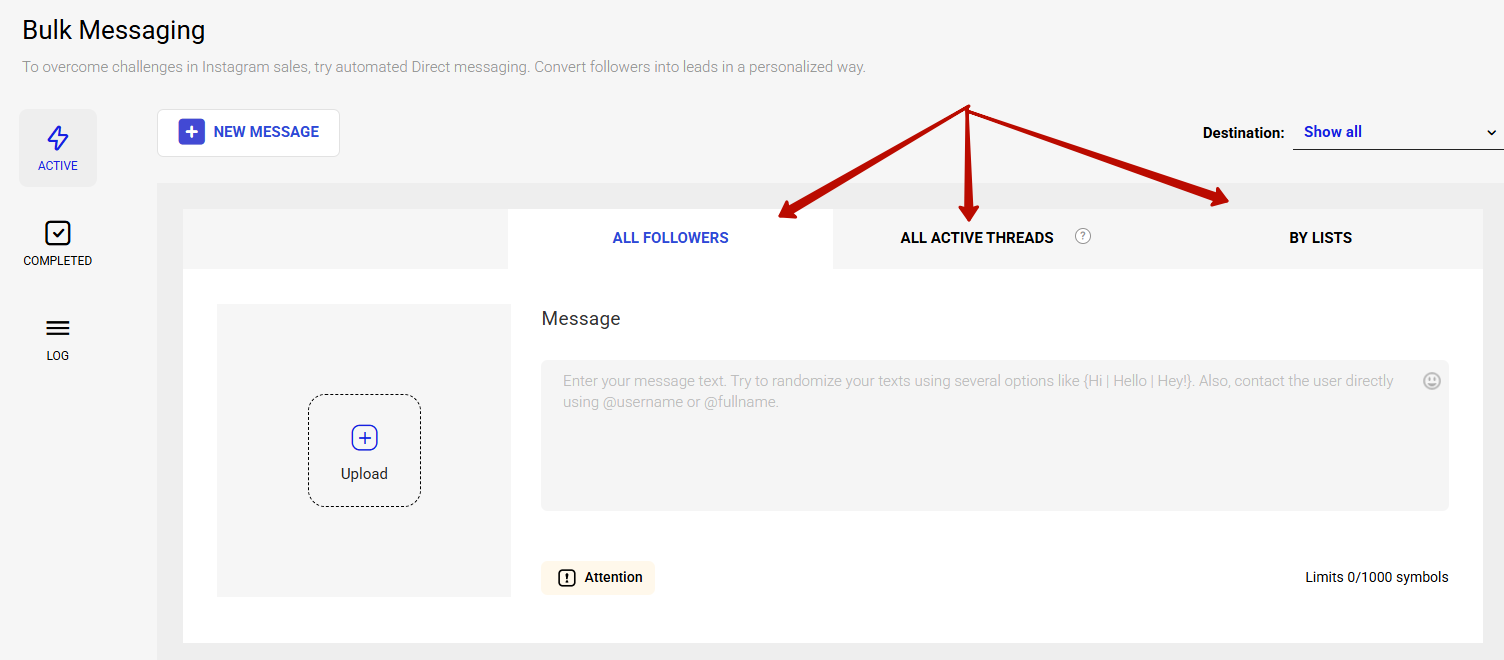Expand the Destination dropdown chevron arrow

click(x=1491, y=133)
